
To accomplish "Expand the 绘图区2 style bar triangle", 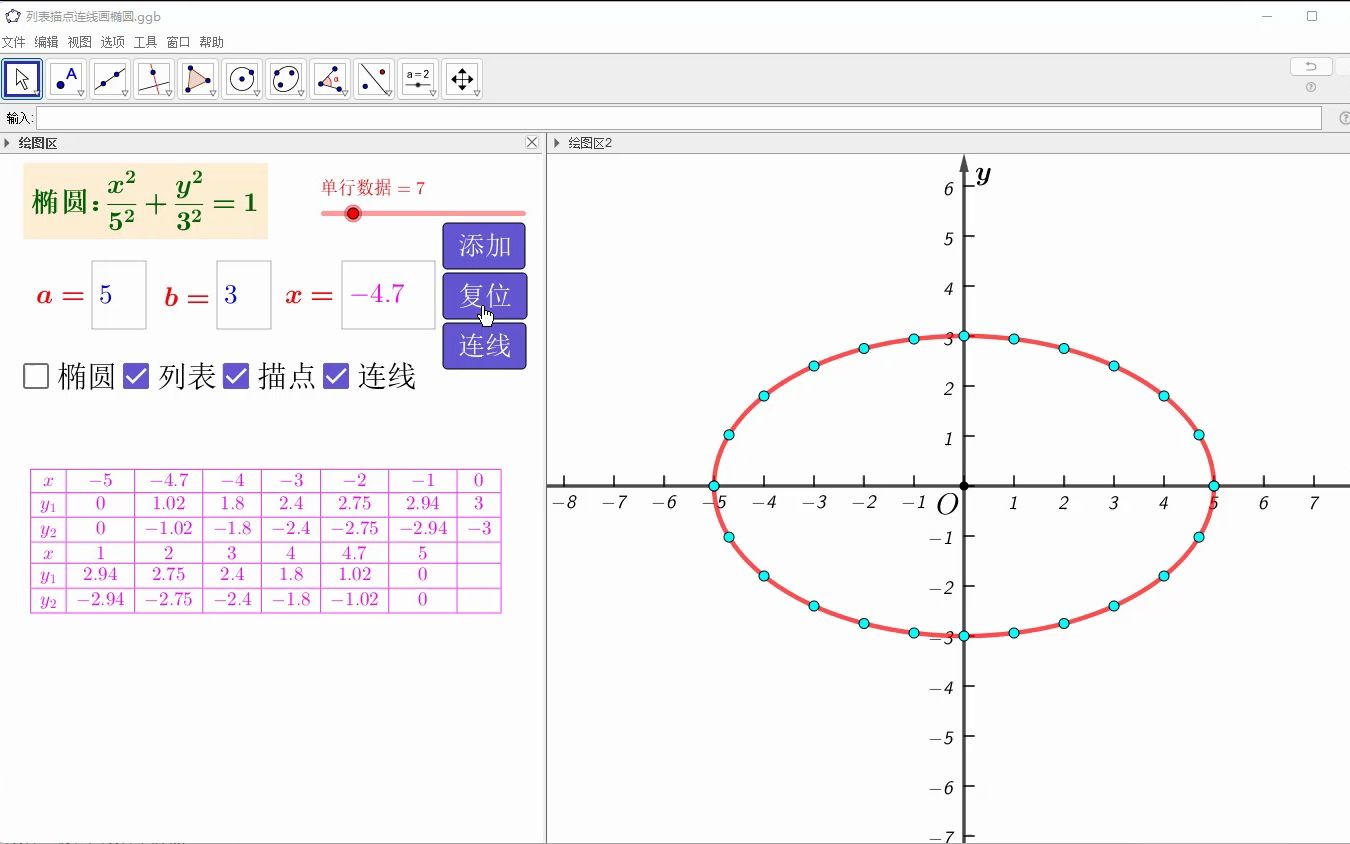I will pyautogui.click(x=557, y=143).
